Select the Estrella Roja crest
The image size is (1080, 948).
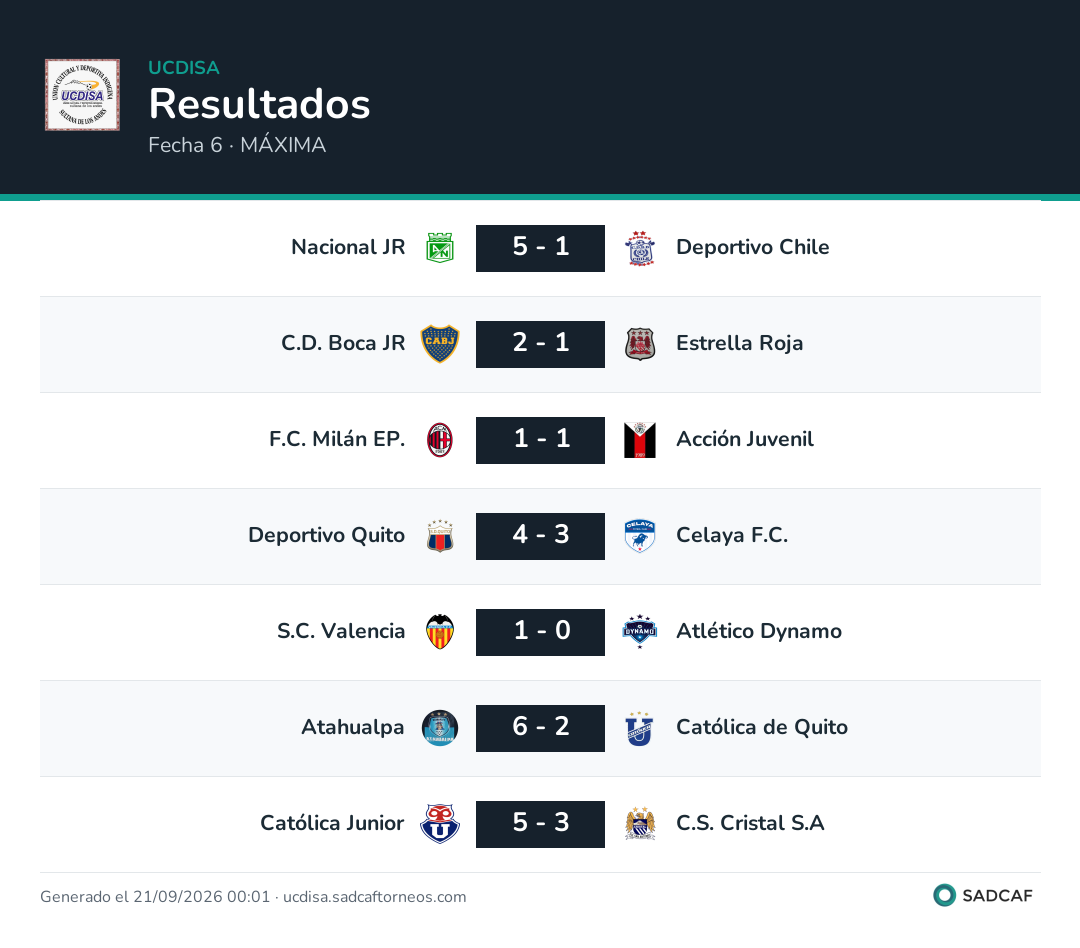640,344
